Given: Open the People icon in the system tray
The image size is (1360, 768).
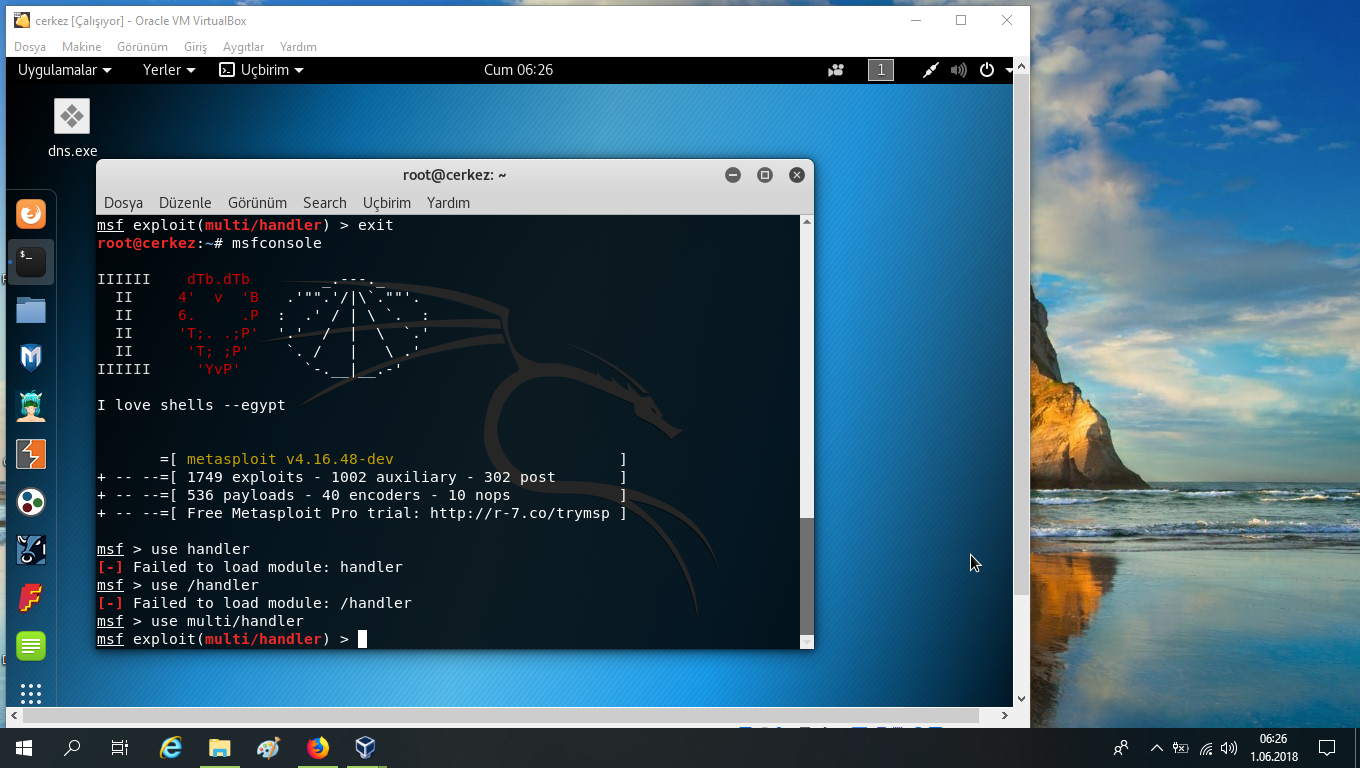Looking at the screenshot, I should [1121, 748].
